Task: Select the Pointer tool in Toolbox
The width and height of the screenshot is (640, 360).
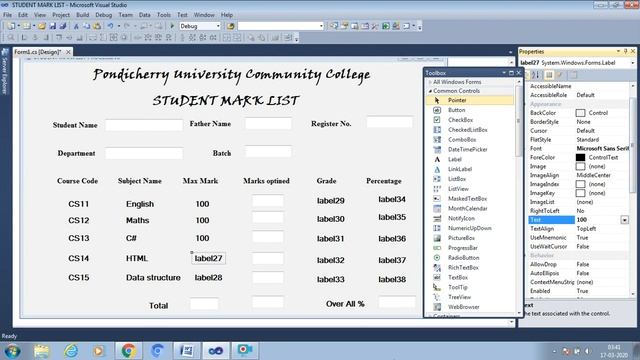Action: pos(470,100)
